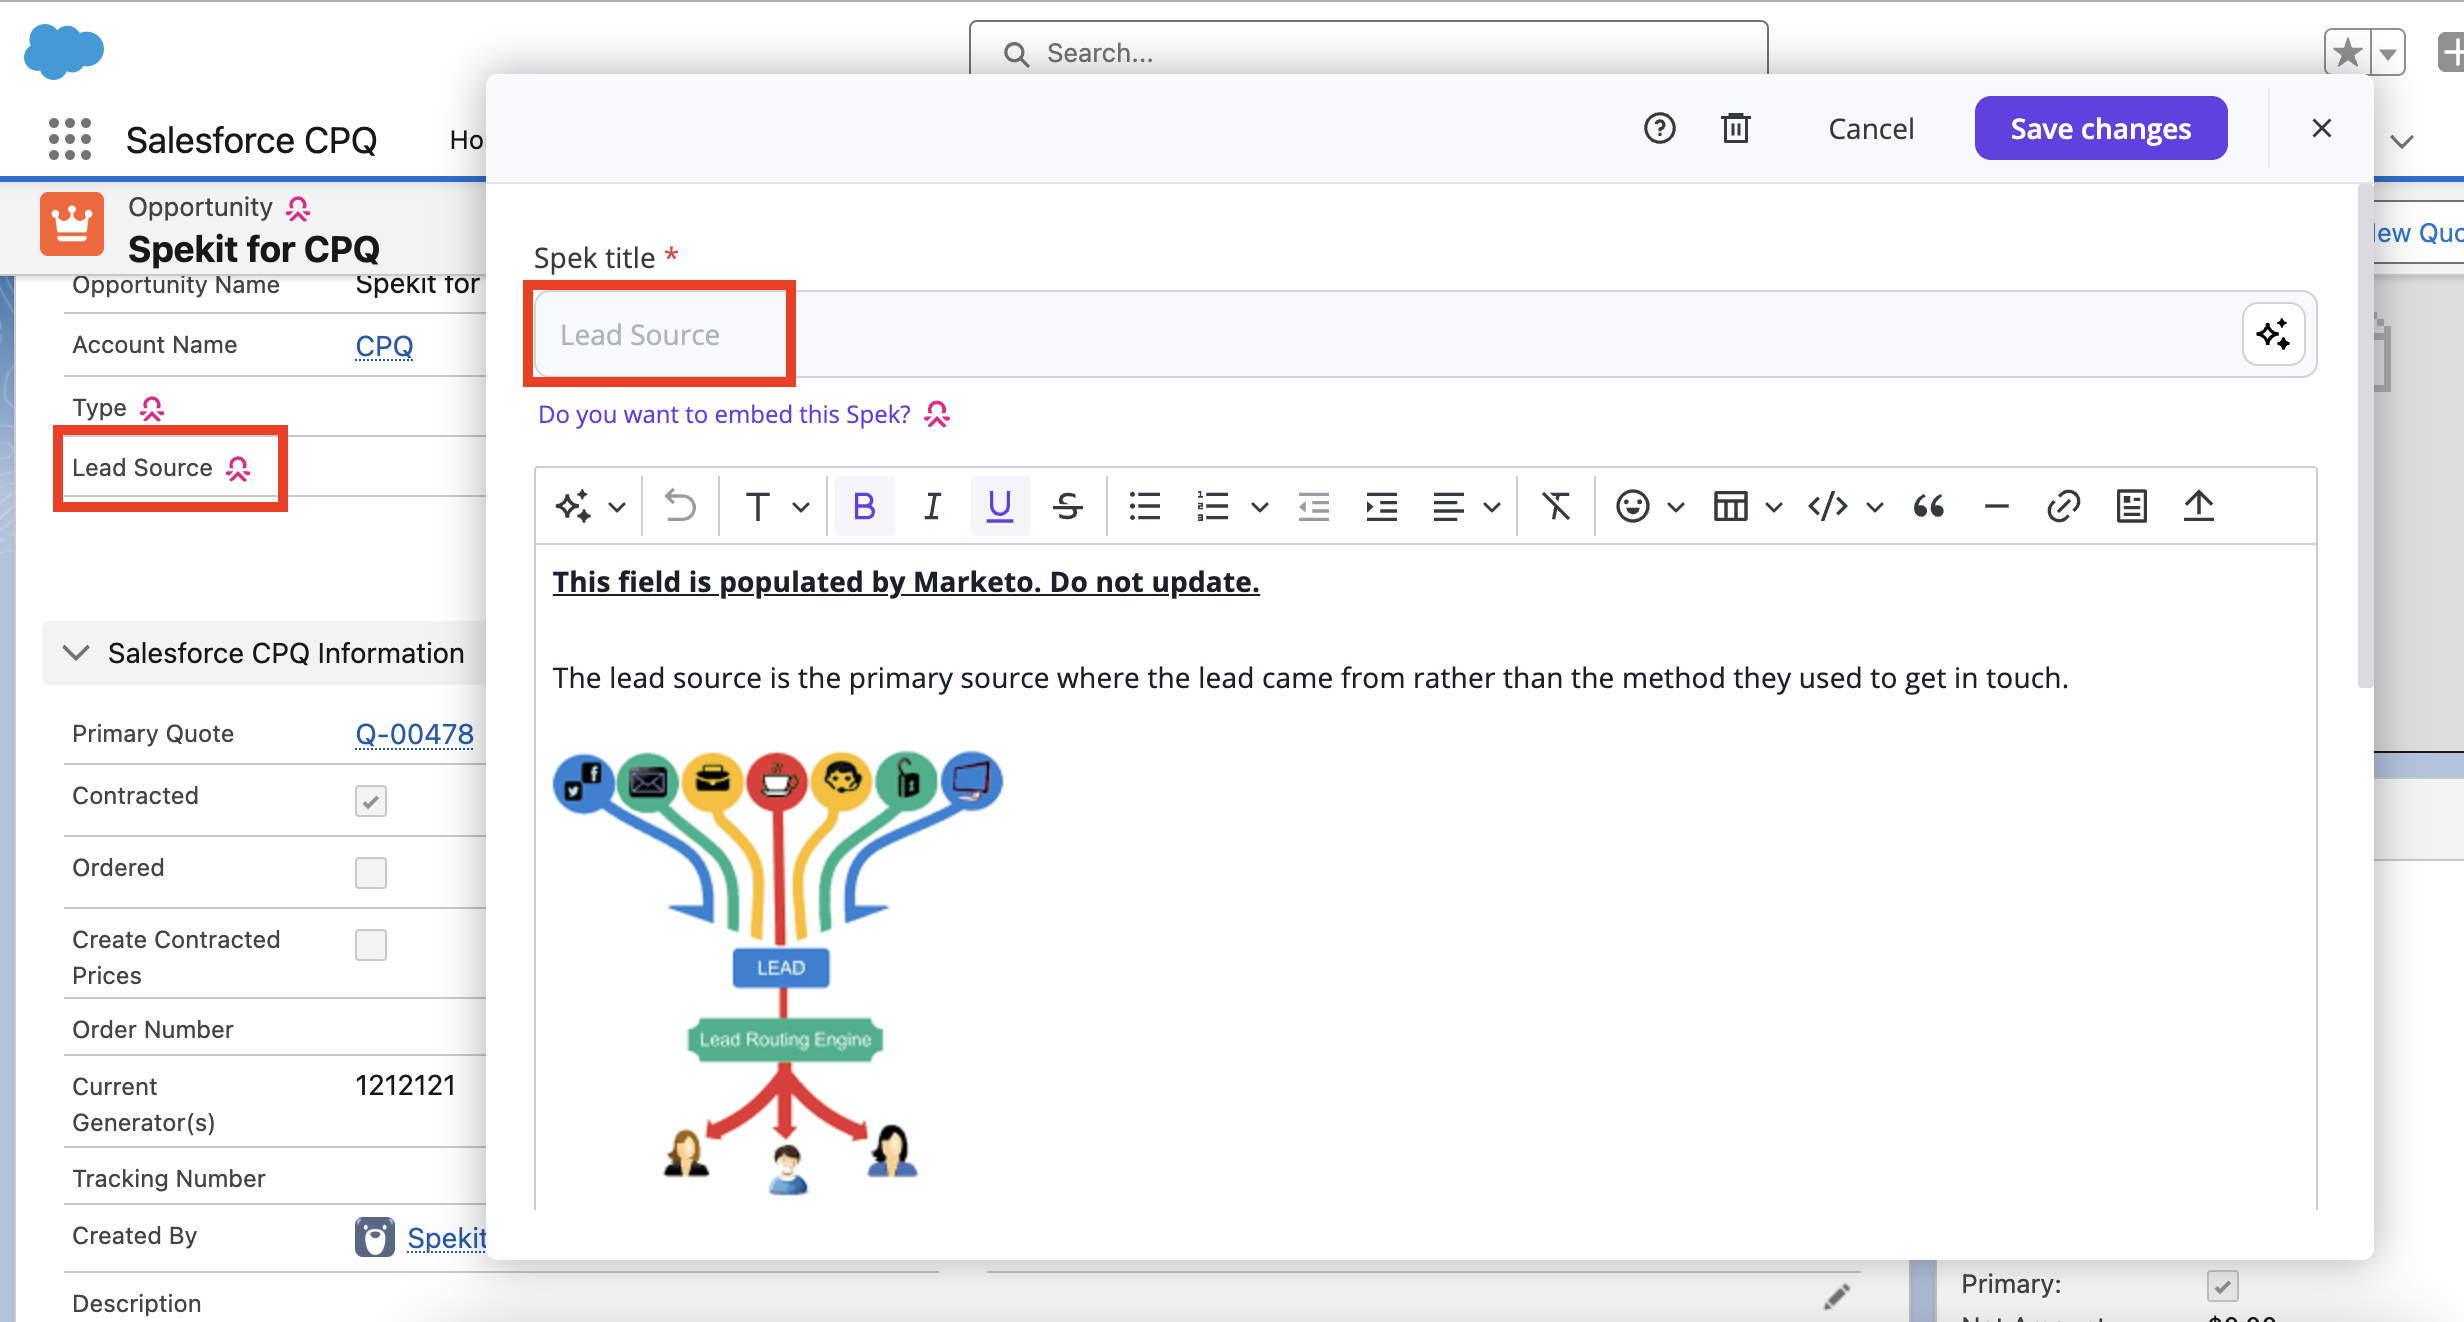Open Primary Quote Q-00478 link
The image size is (2464, 1322).
[415, 734]
